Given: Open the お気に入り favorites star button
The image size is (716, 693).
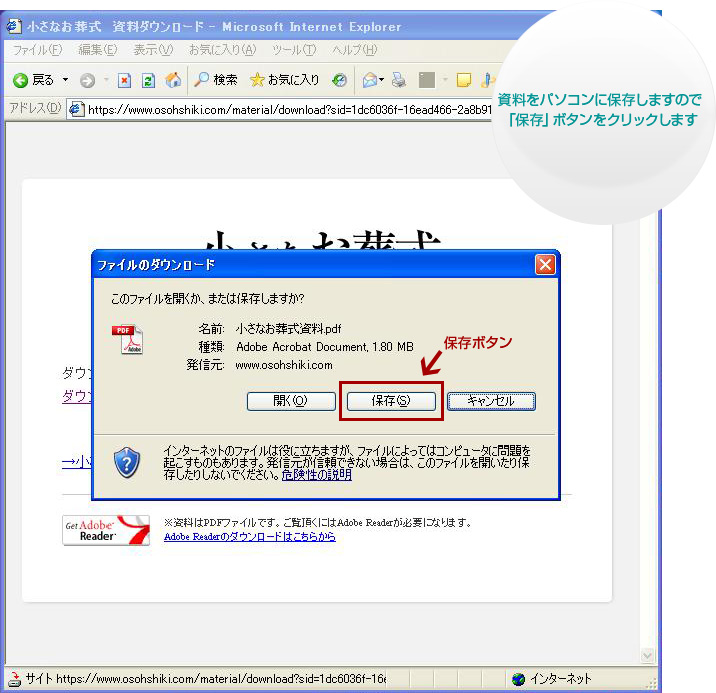Looking at the screenshot, I should point(284,80).
